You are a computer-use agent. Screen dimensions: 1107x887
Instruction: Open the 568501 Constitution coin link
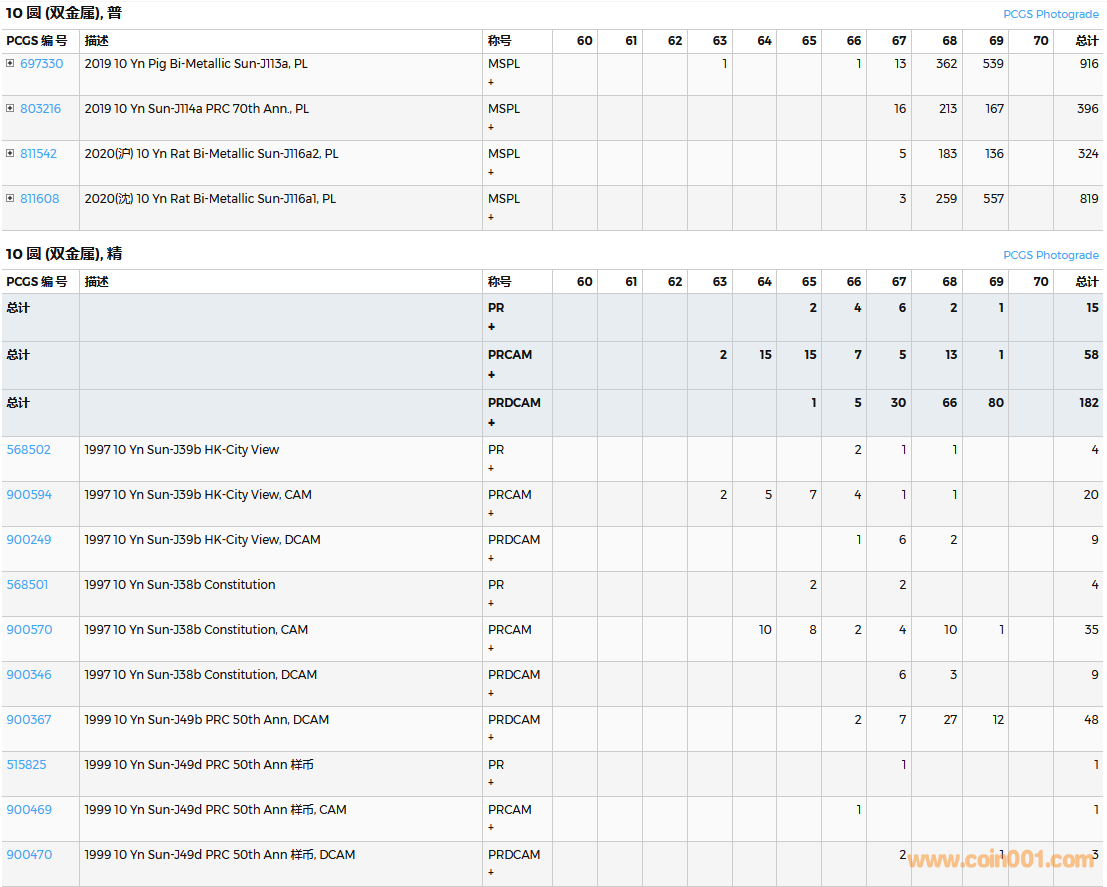[x=27, y=585]
